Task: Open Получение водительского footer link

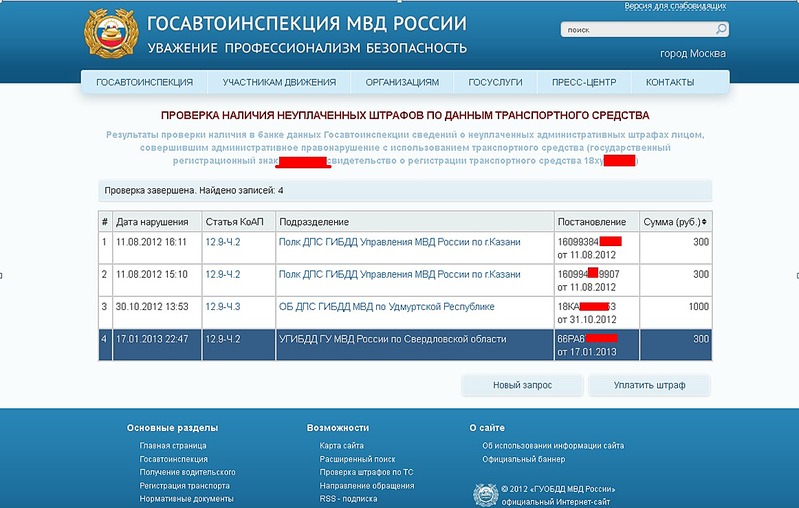Action: 188,472
